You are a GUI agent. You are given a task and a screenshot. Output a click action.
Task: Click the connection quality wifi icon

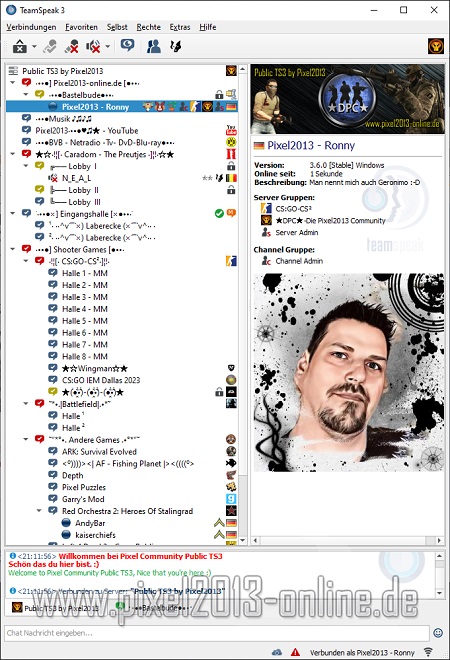428,652
